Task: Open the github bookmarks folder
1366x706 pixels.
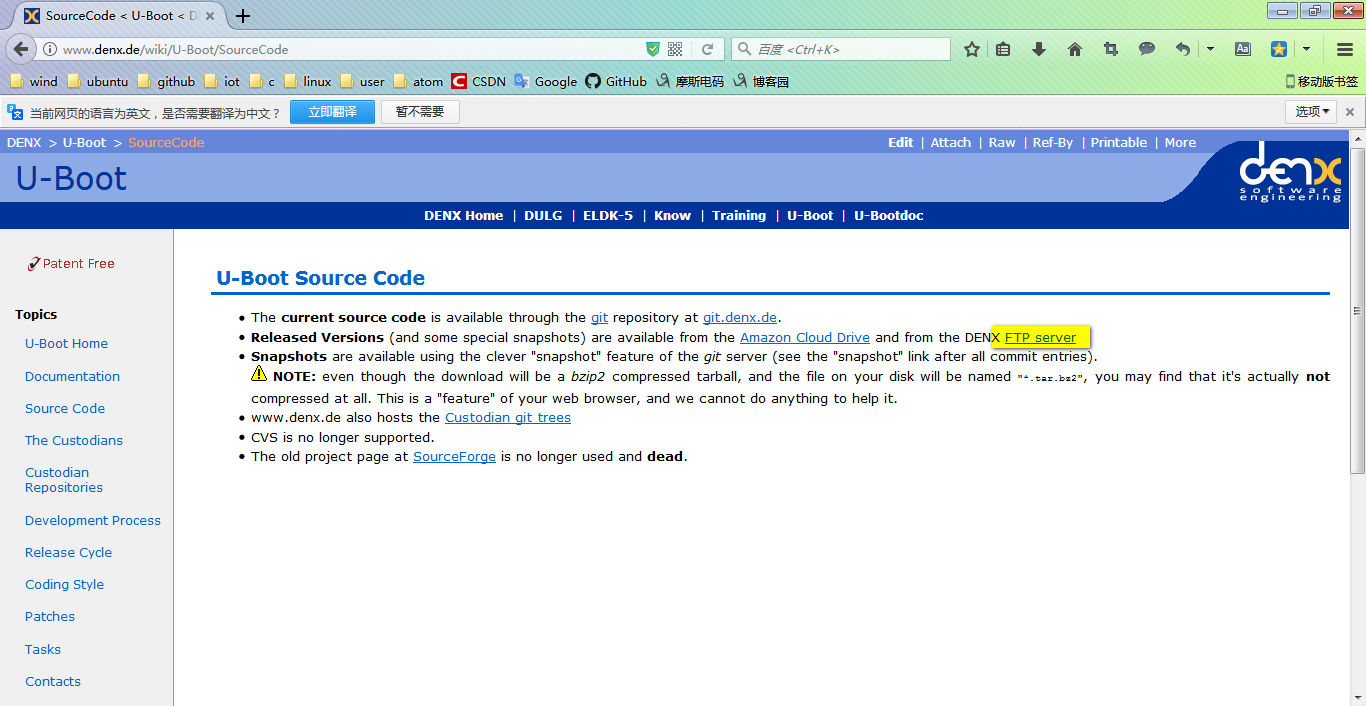Action: [x=166, y=81]
